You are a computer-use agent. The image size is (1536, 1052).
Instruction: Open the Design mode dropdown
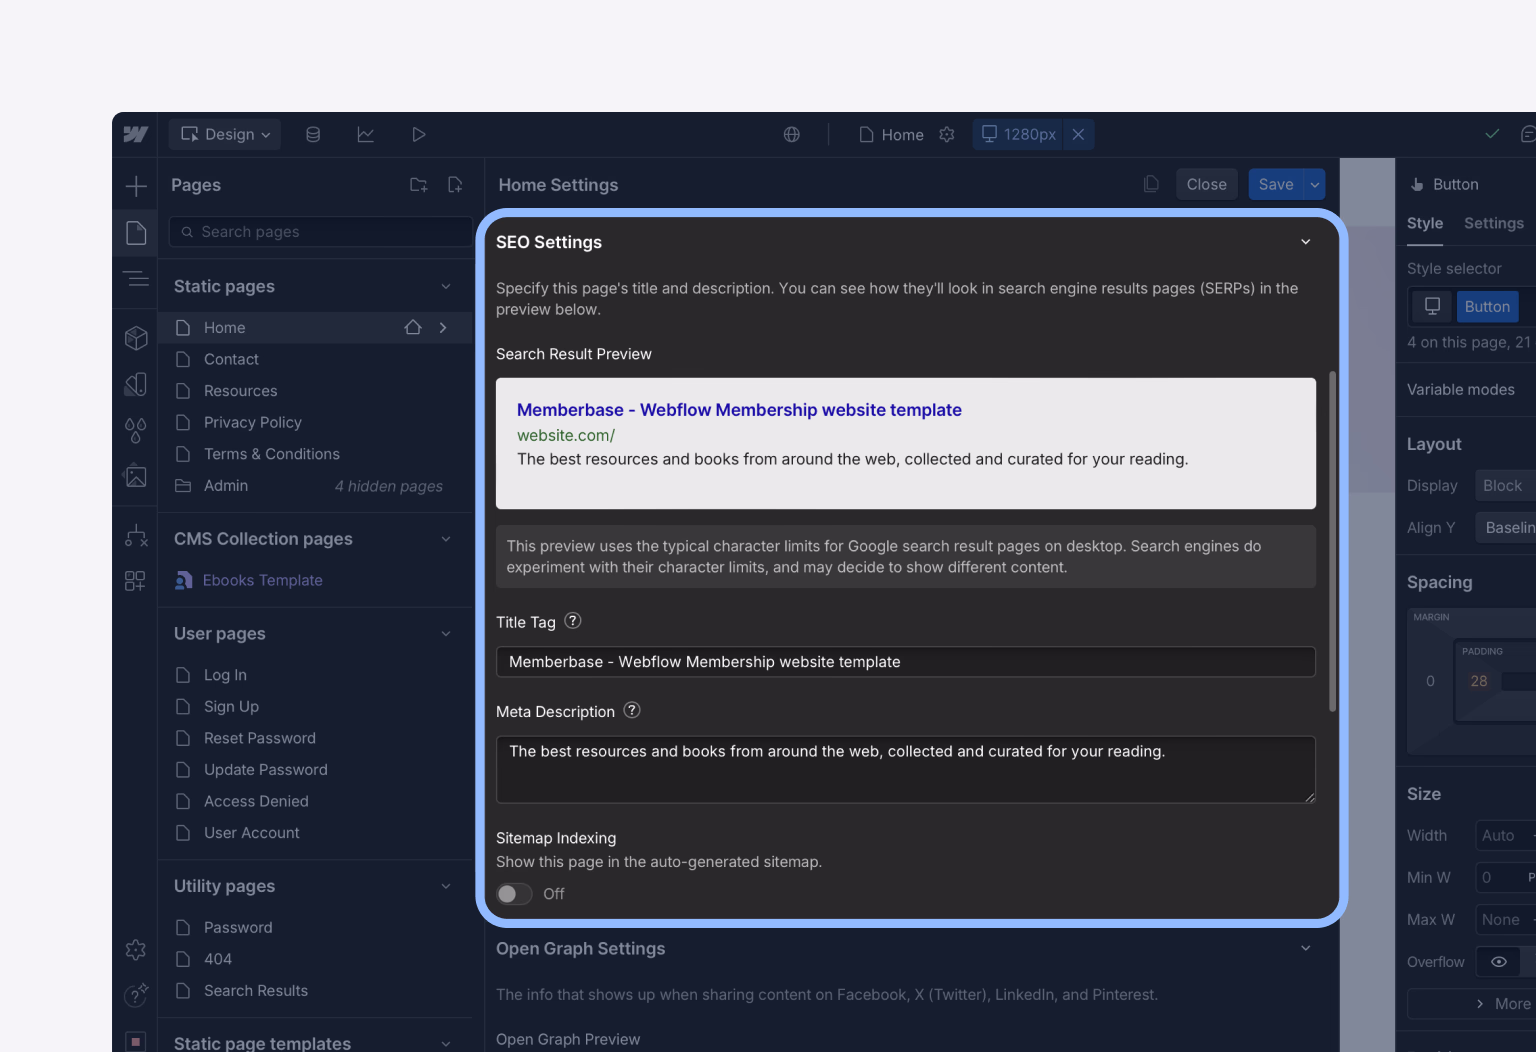pos(225,134)
